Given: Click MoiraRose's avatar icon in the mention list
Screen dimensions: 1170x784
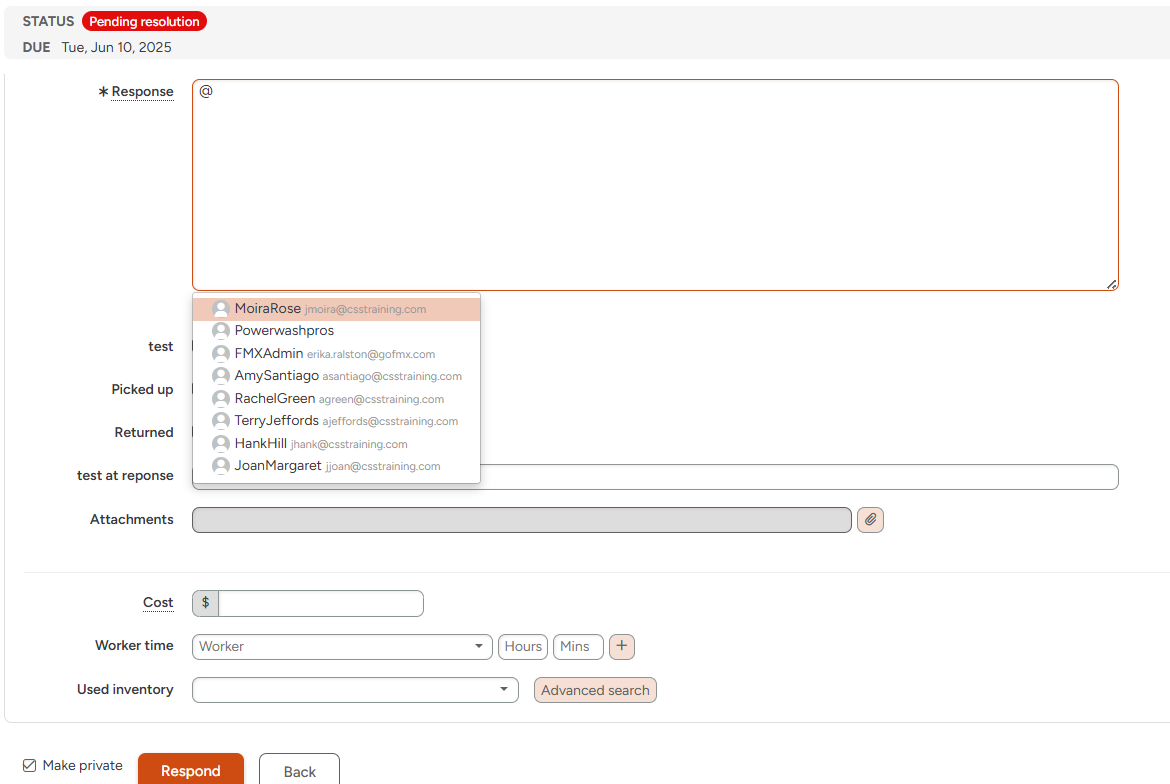Looking at the screenshot, I should [x=221, y=310].
